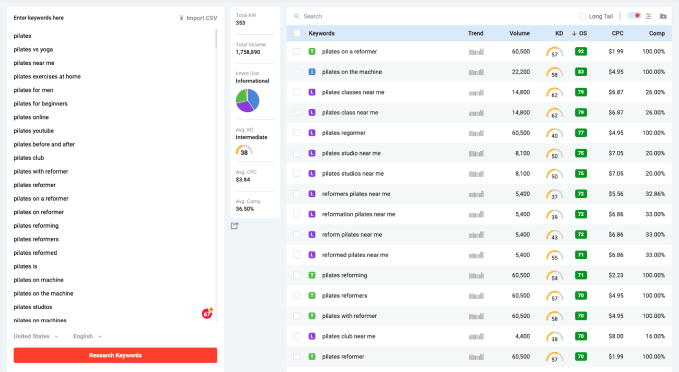Select checkbox for pilates classes near me
Viewport: 679px width, 372px height.
tap(297, 92)
